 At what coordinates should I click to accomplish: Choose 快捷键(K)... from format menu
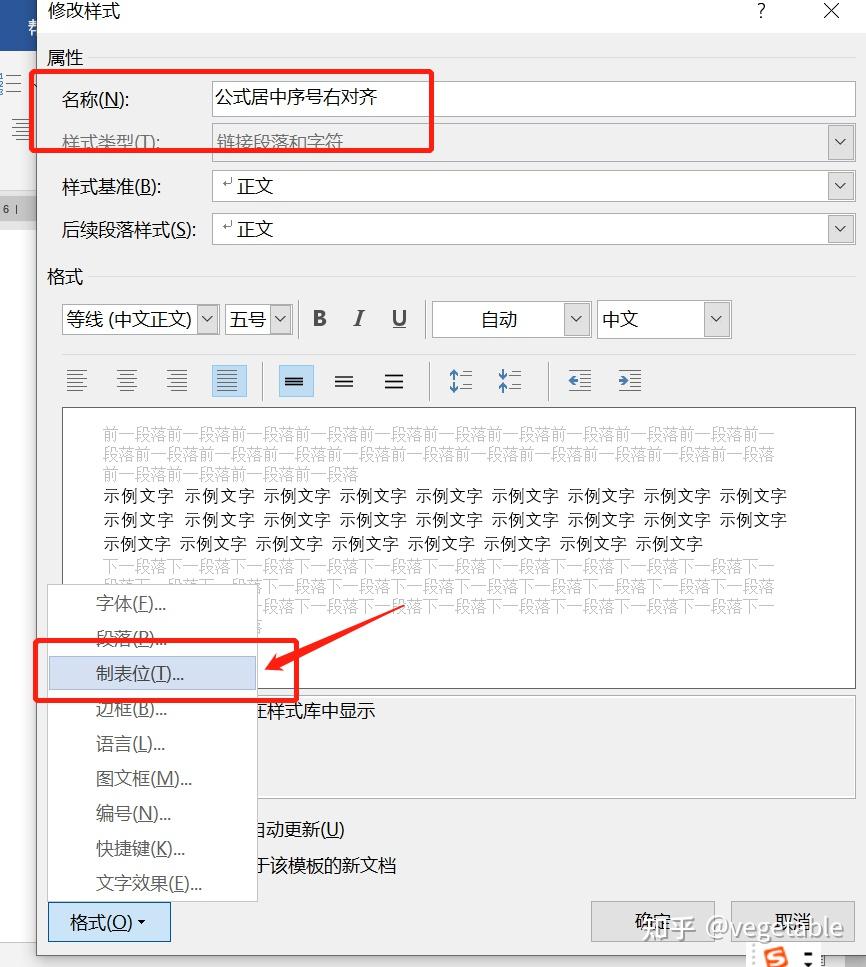point(152,849)
